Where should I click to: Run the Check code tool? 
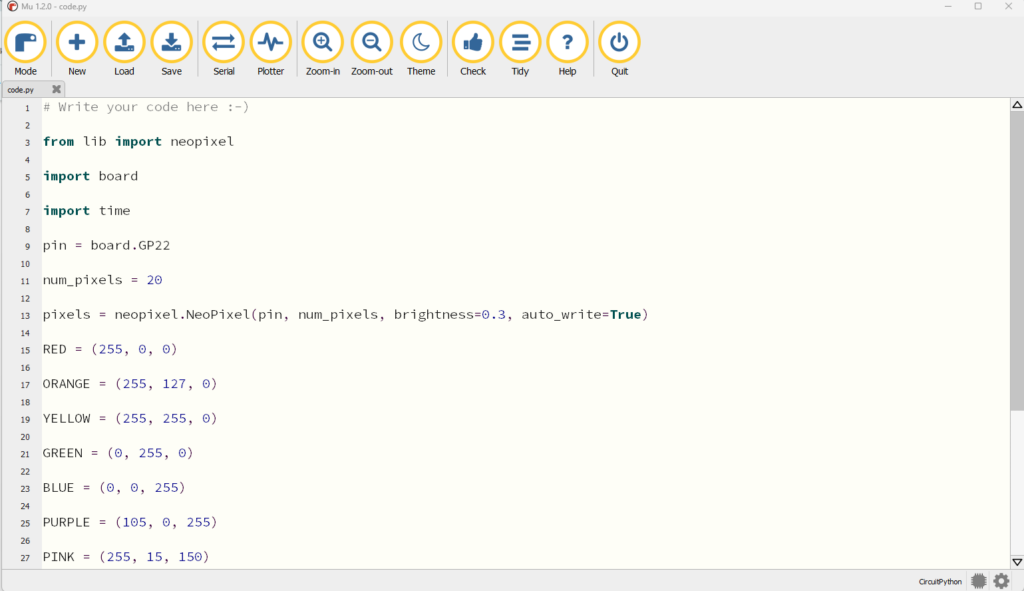[473, 43]
